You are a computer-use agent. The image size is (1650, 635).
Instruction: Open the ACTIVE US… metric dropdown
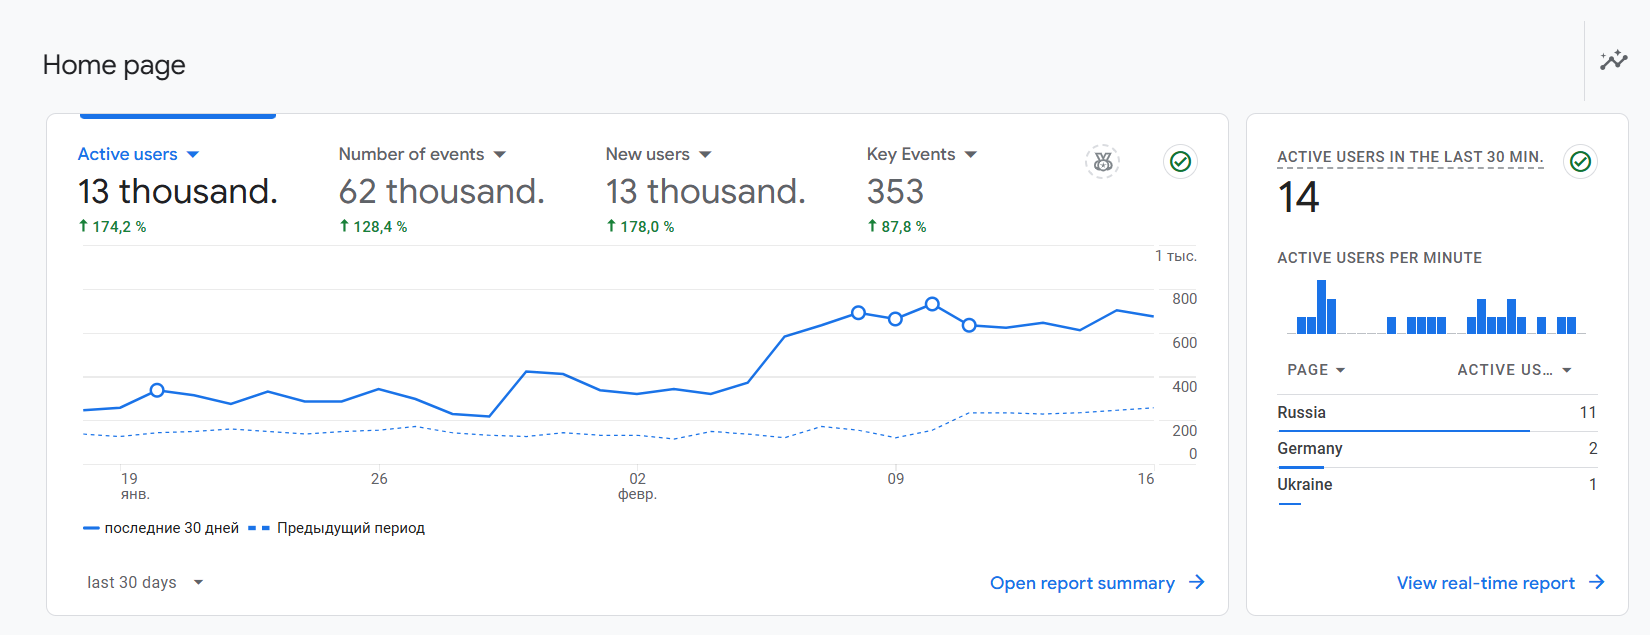[x=1514, y=370]
